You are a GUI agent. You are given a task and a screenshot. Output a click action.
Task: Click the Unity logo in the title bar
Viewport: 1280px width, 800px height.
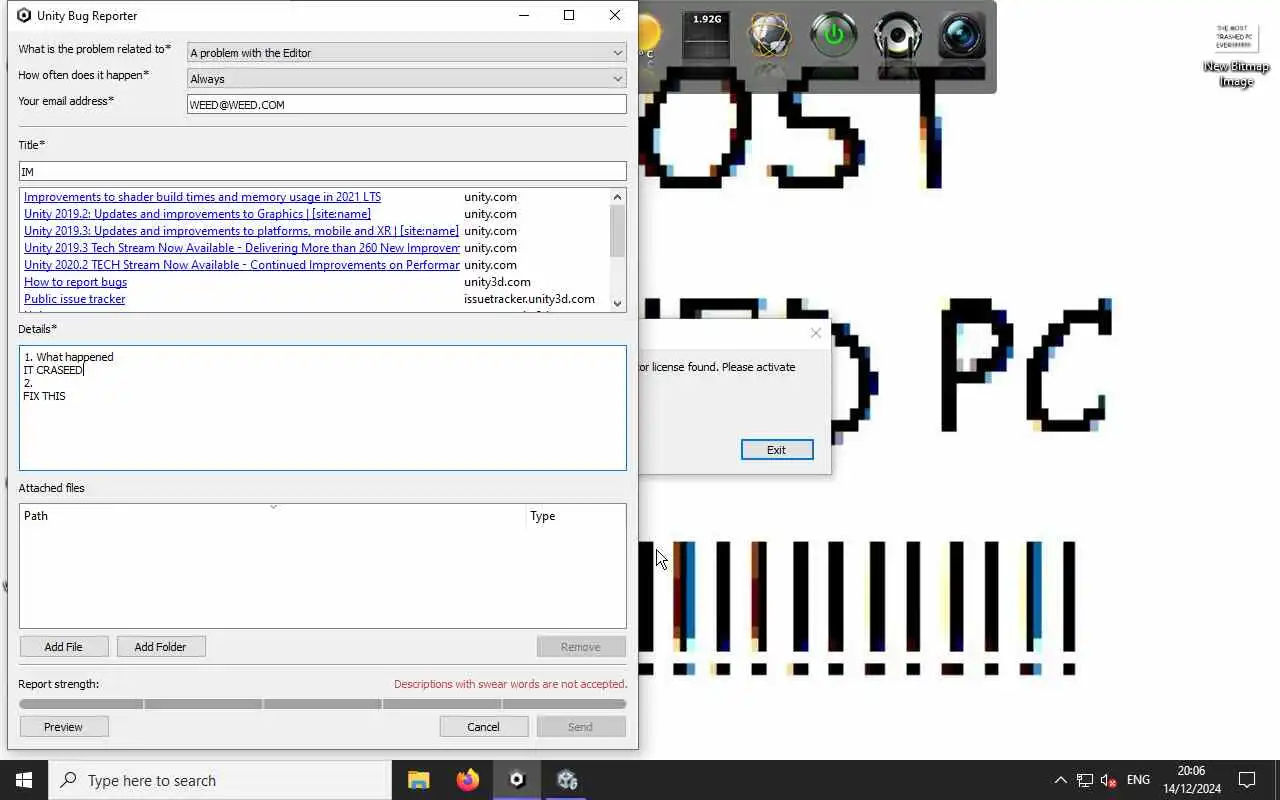pos(24,15)
